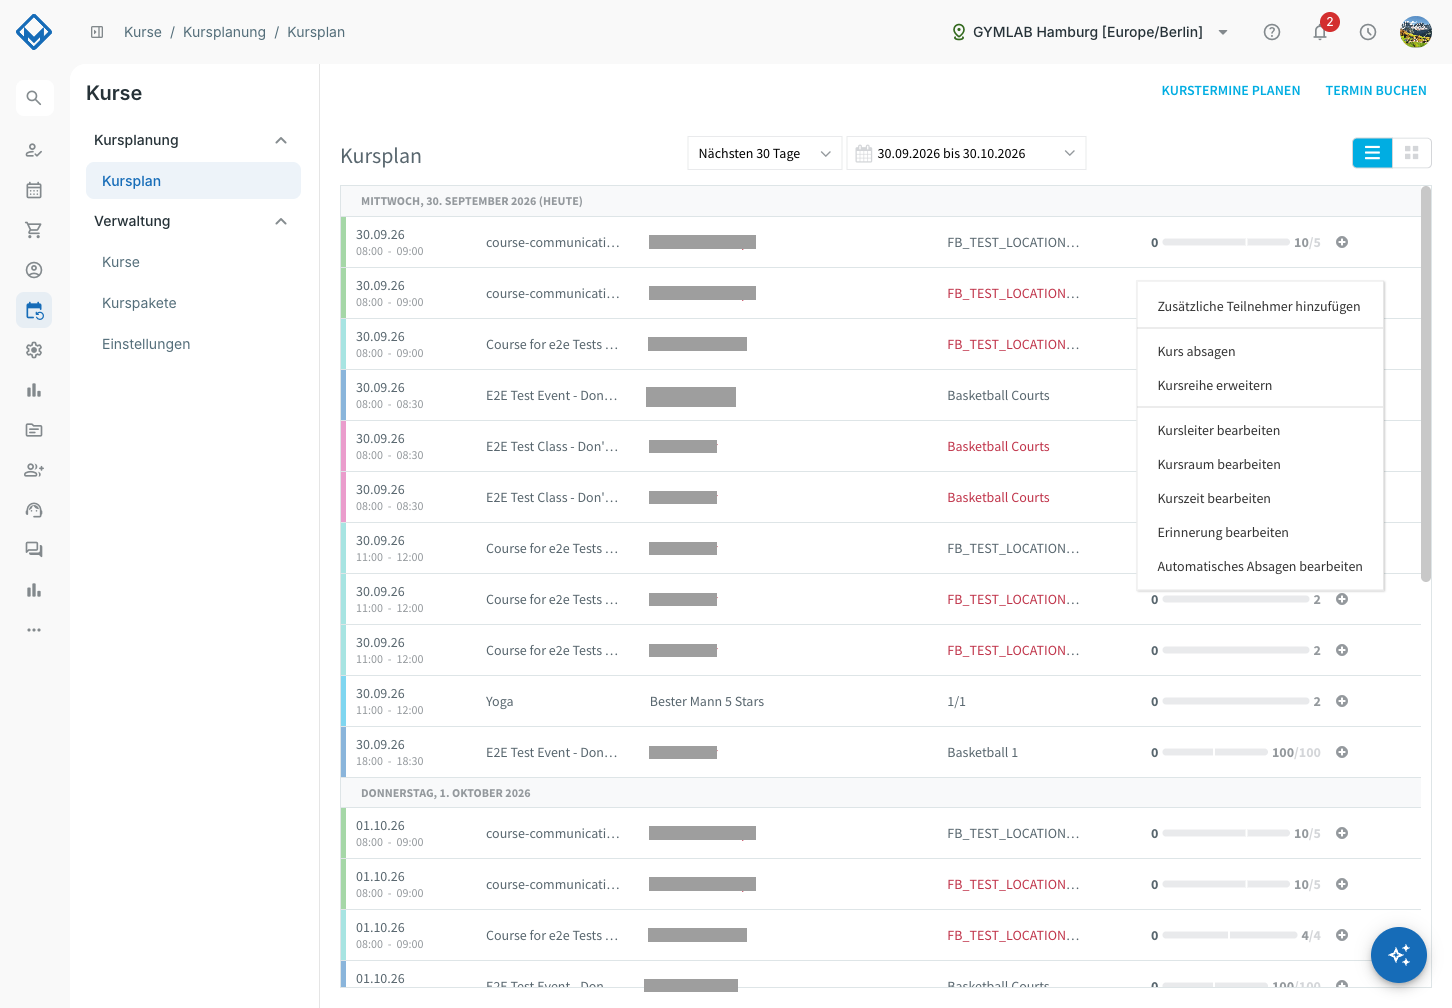Image resolution: width=1452 pixels, height=1008 pixels.
Task: Choose Kursreihe erweitern menu entry
Action: coord(1260,385)
